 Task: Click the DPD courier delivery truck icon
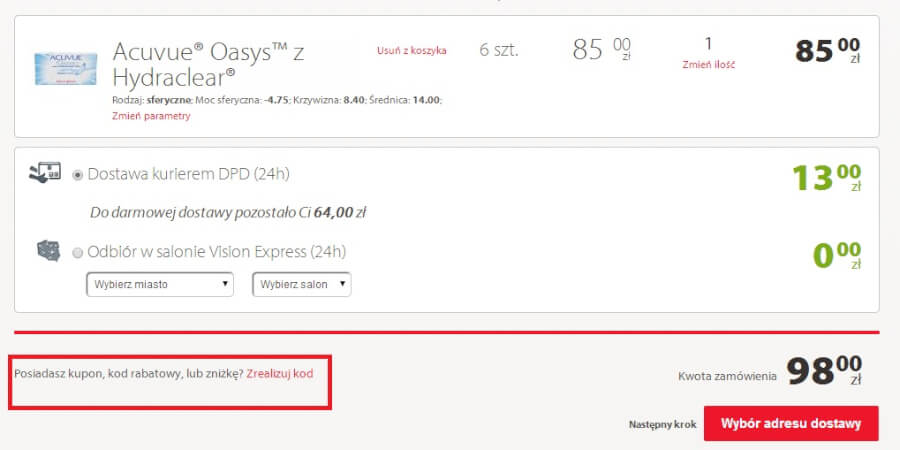46,173
